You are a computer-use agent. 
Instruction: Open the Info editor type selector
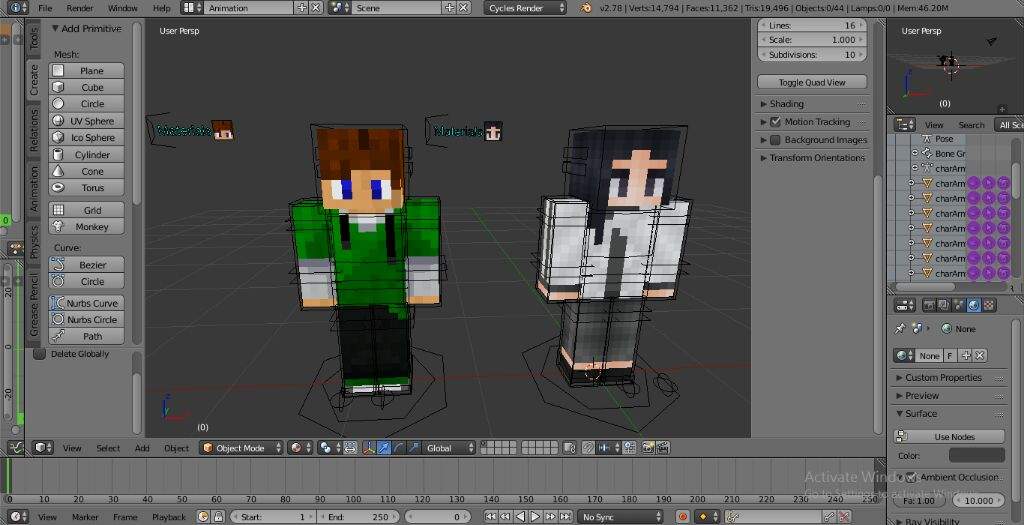click(17, 8)
